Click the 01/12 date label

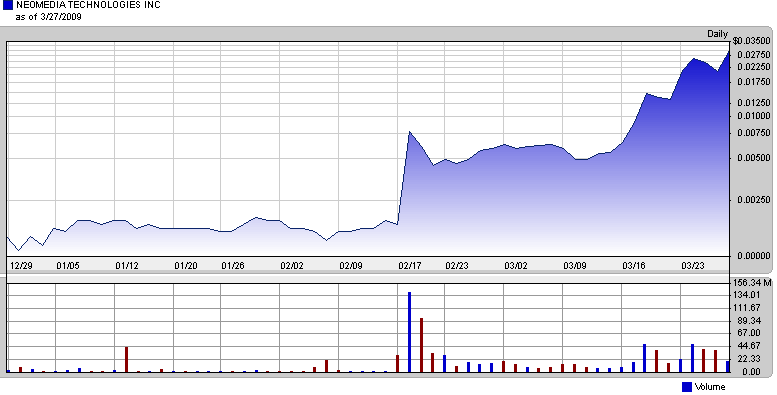click(x=127, y=266)
